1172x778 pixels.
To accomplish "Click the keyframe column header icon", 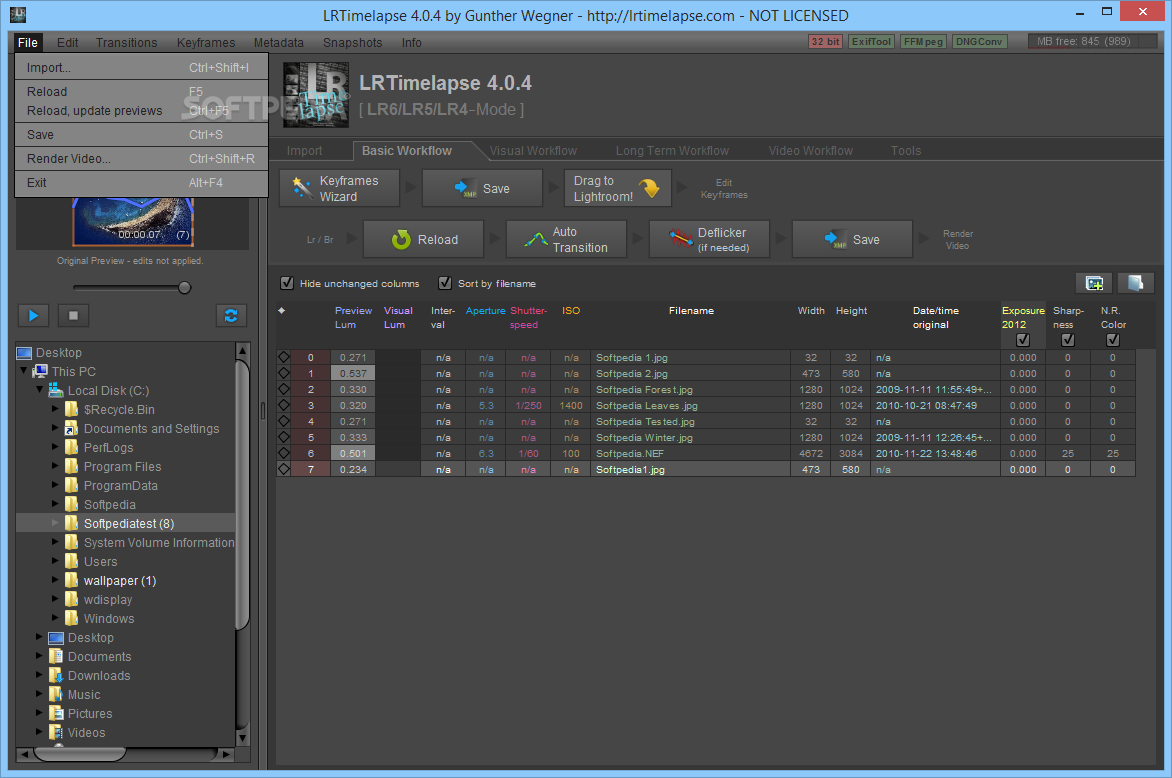I will point(282,311).
